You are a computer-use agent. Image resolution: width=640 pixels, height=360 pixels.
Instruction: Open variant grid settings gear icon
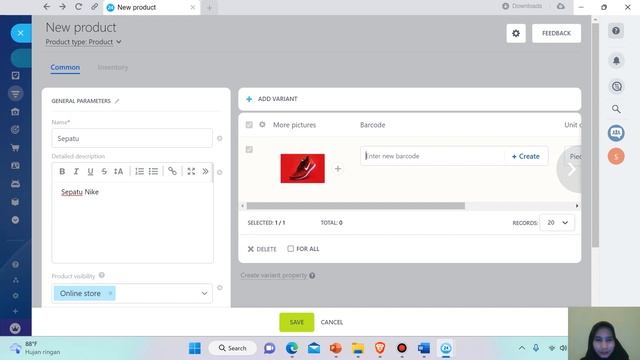click(x=262, y=124)
